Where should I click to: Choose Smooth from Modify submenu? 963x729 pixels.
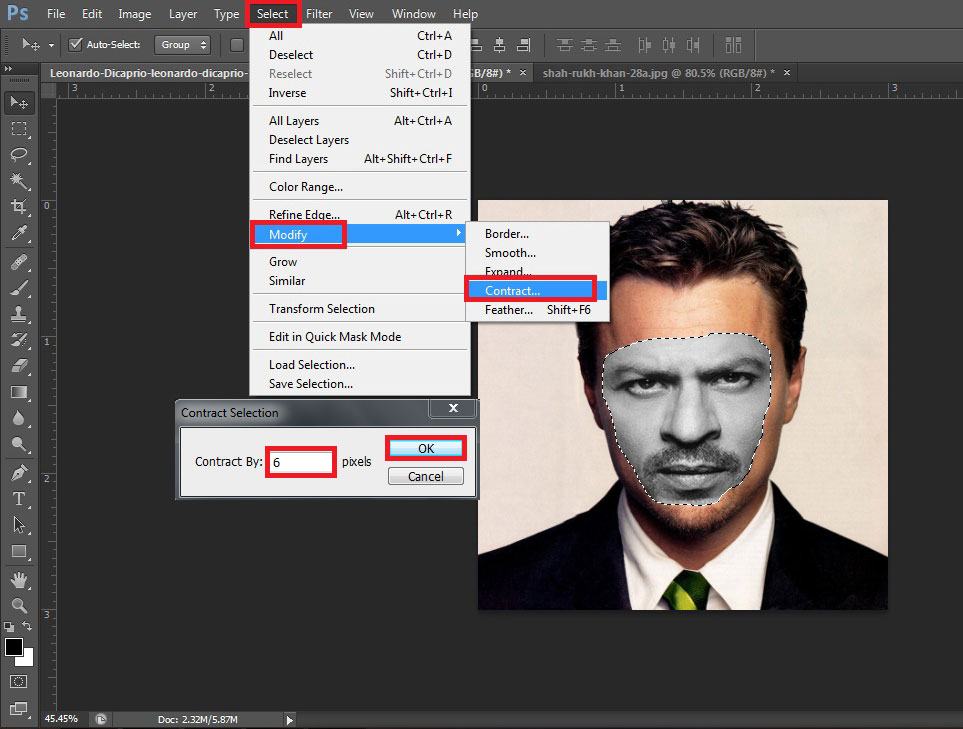click(x=537, y=252)
